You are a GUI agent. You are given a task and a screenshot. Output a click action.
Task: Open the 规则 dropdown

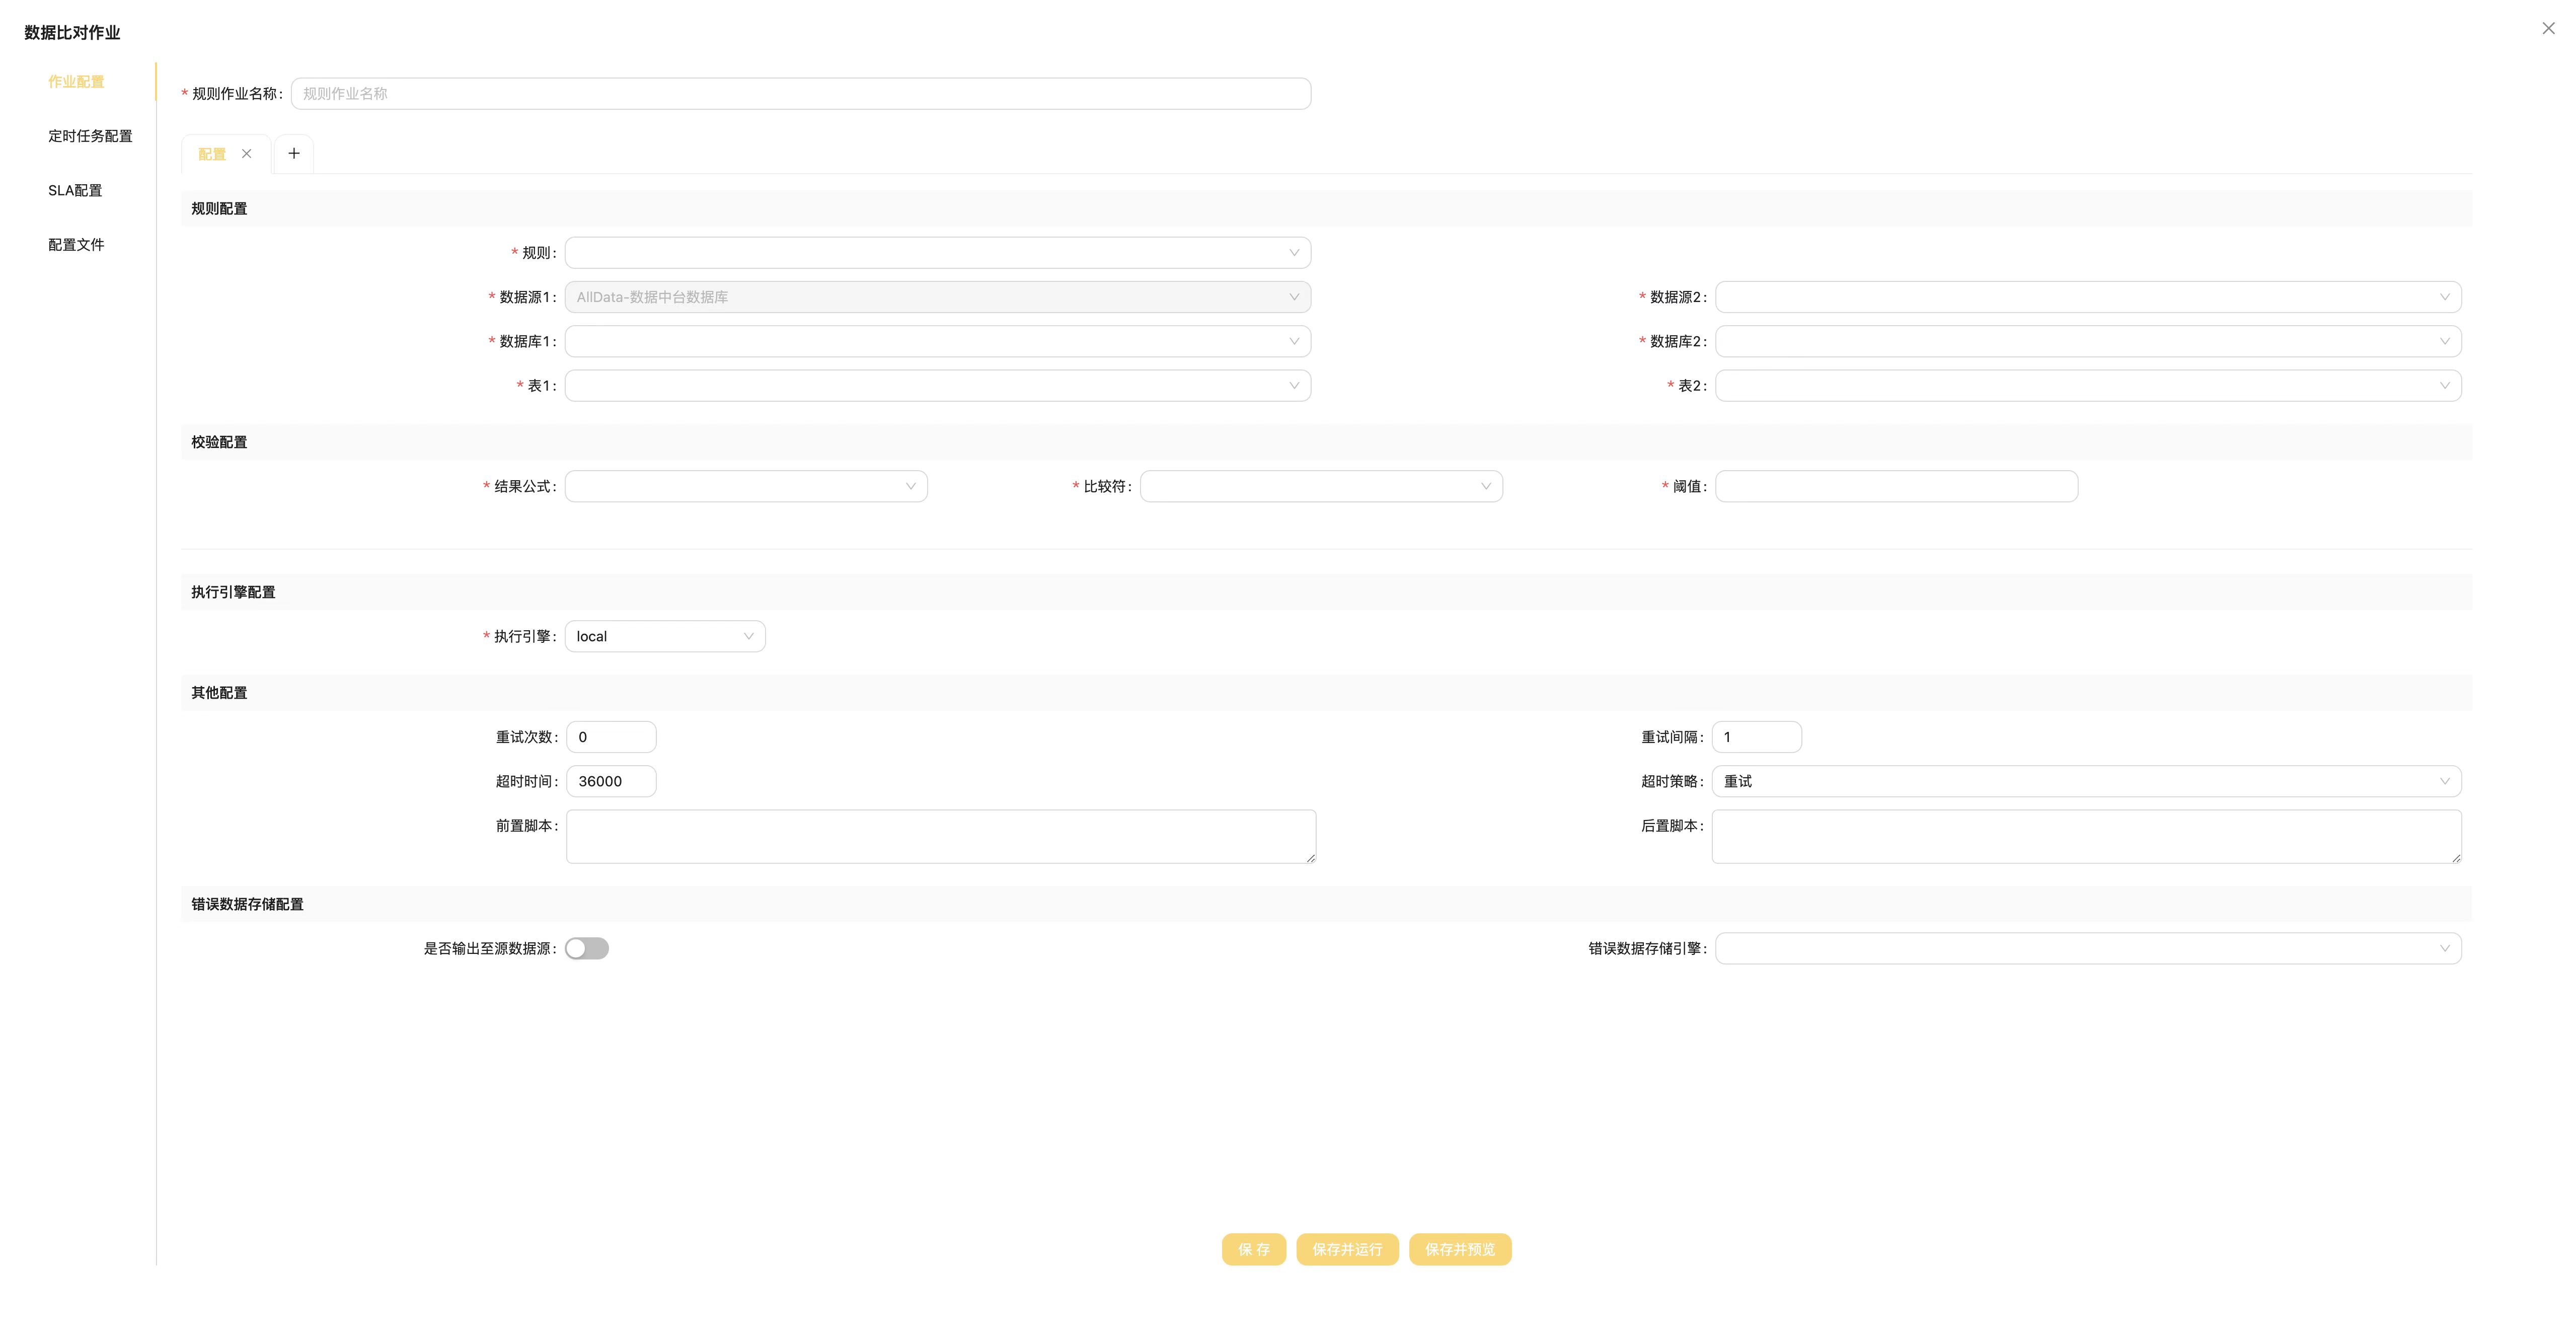click(x=937, y=253)
